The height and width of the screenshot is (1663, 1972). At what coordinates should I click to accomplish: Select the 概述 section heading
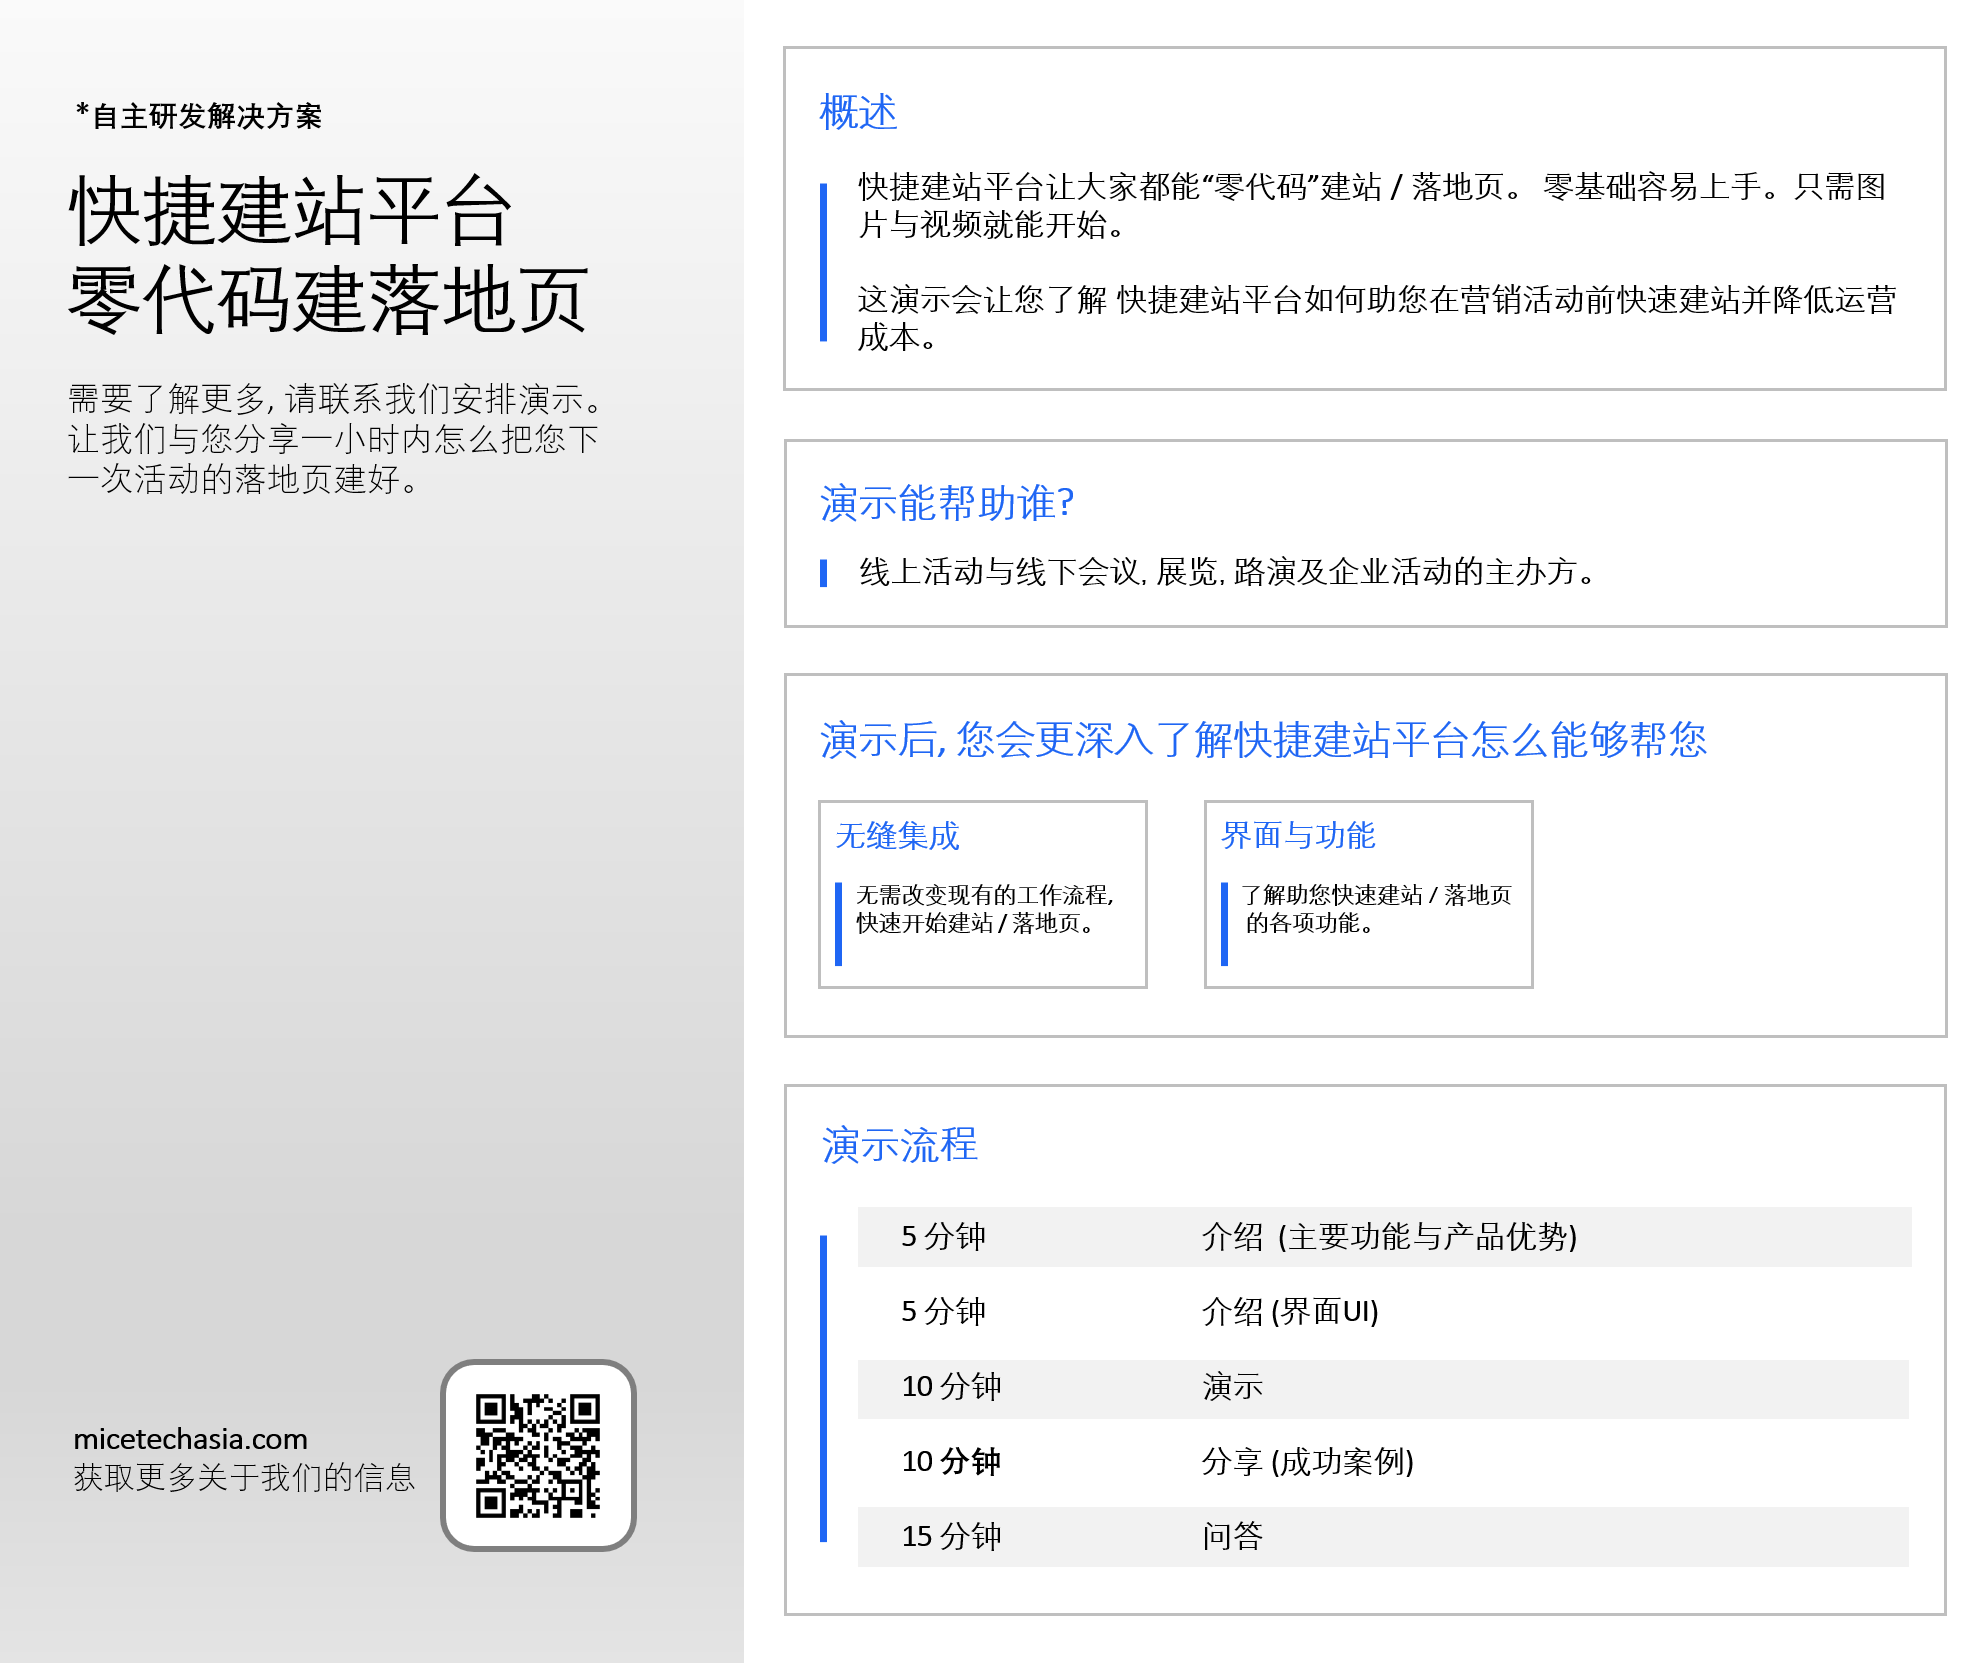(x=858, y=112)
